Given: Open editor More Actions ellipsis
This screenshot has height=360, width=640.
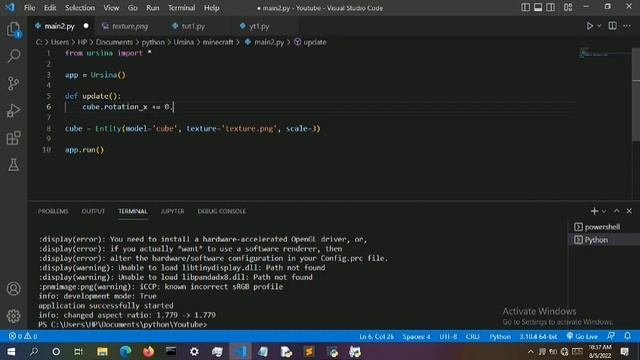Looking at the screenshot, I should [x=627, y=26].
